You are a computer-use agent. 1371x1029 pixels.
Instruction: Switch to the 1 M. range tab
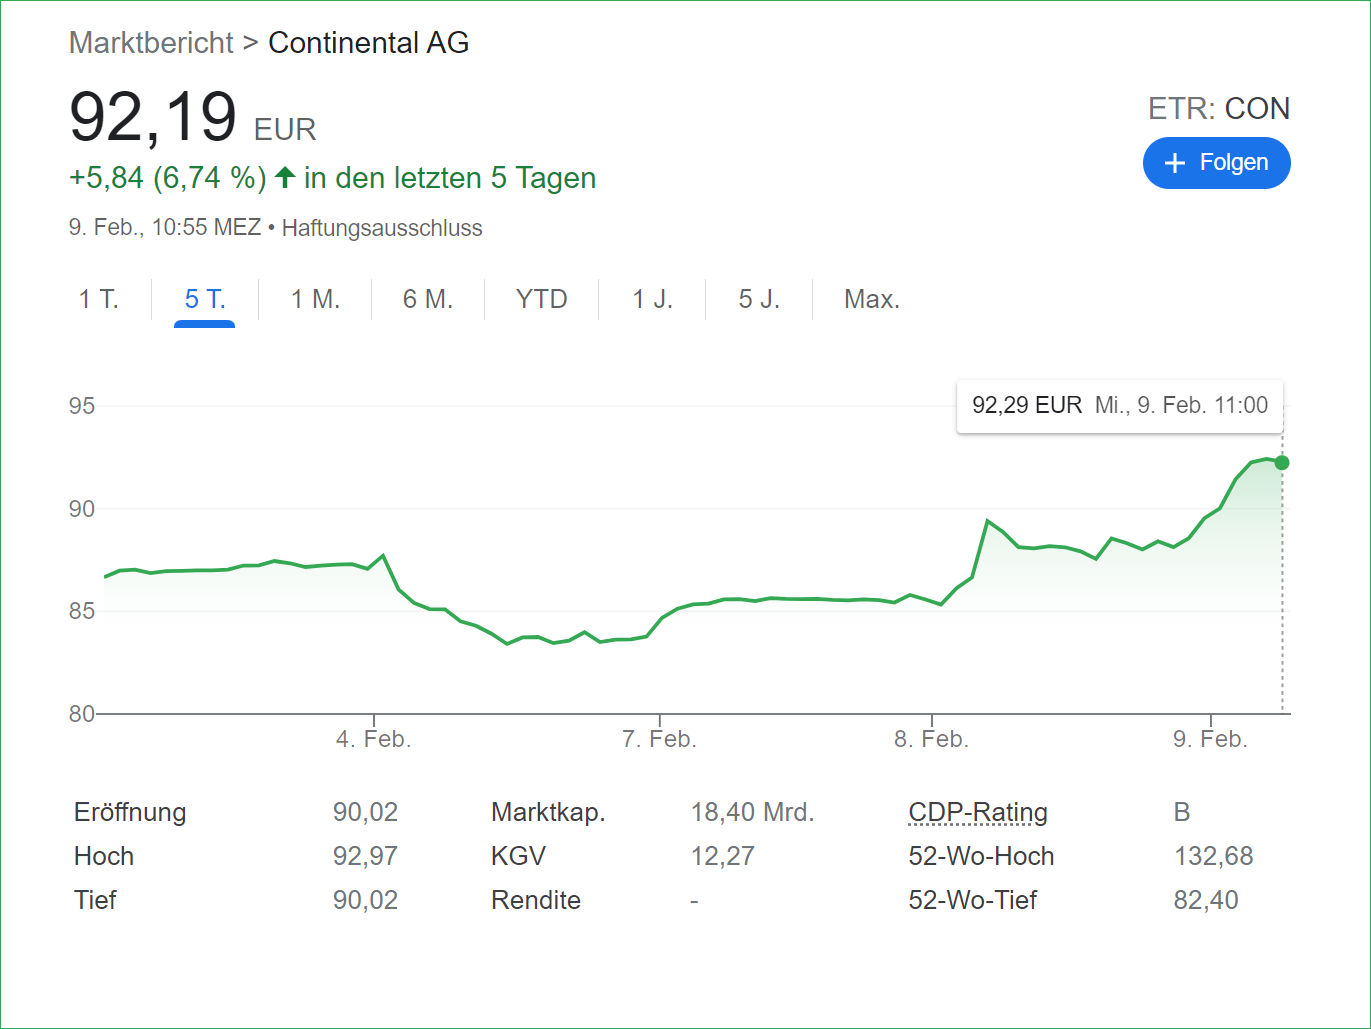pyautogui.click(x=316, y=299)
